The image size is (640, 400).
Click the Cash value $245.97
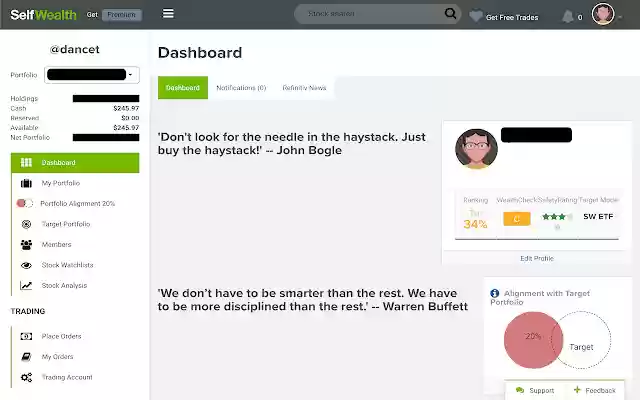pos(126,108)
